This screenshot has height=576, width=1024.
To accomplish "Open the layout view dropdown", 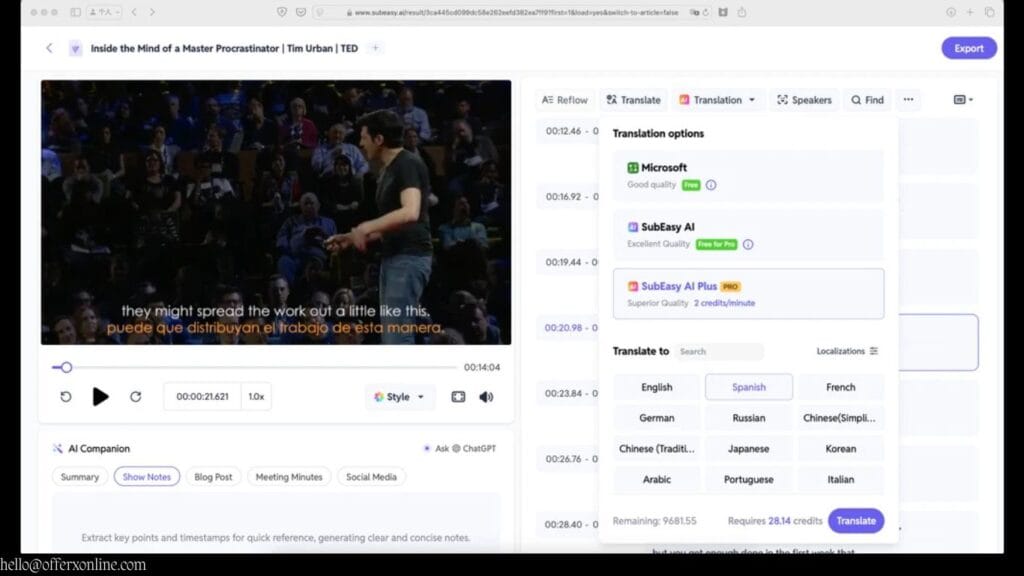I will pos(963,100).
